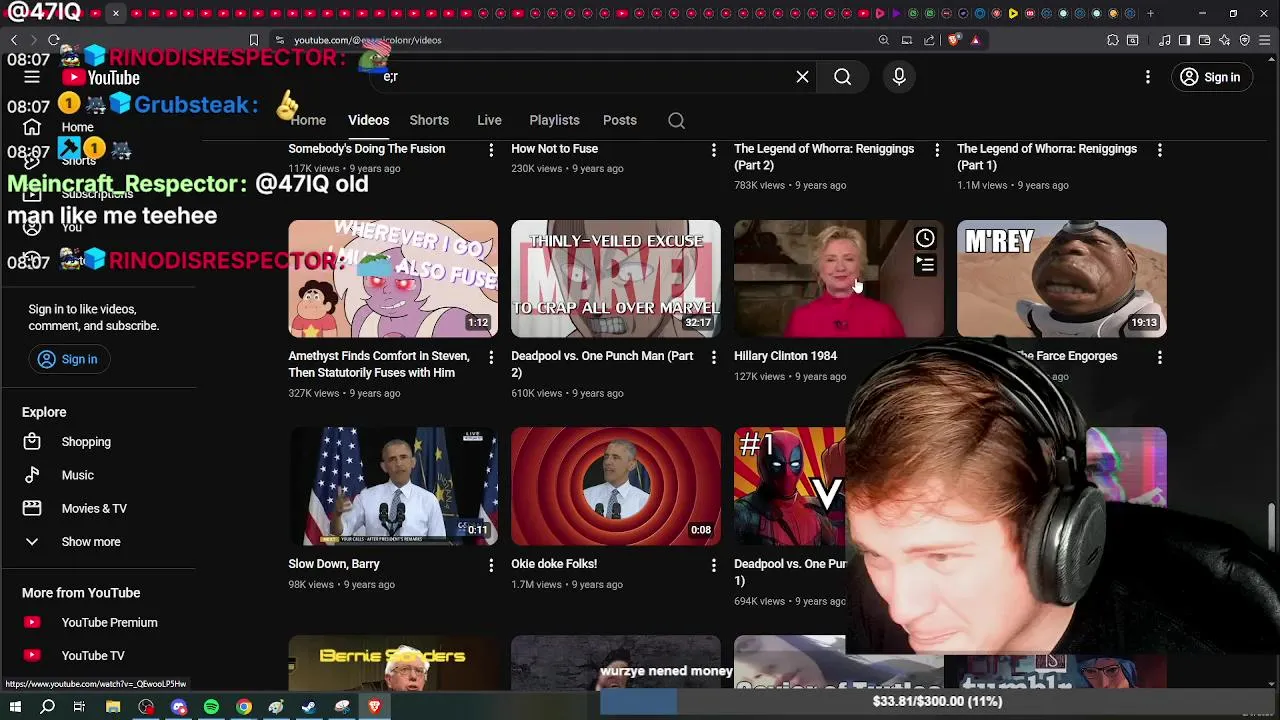Screen dimensions: 1280x720
Task: Open the channel Live tab
Action: (489, 120)
